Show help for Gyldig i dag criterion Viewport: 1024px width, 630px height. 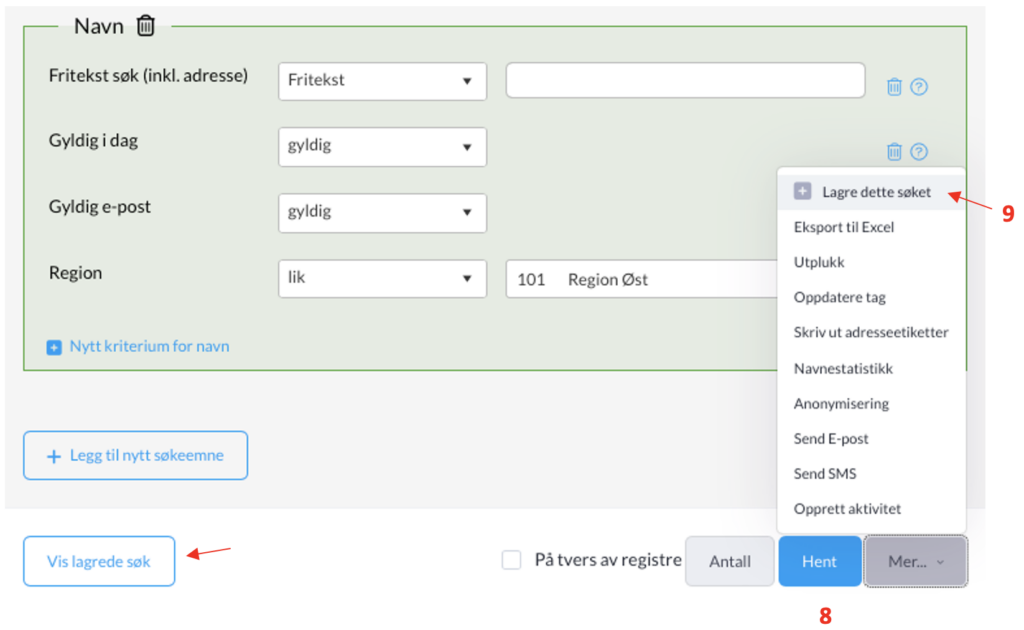click(x=919, y=152)
